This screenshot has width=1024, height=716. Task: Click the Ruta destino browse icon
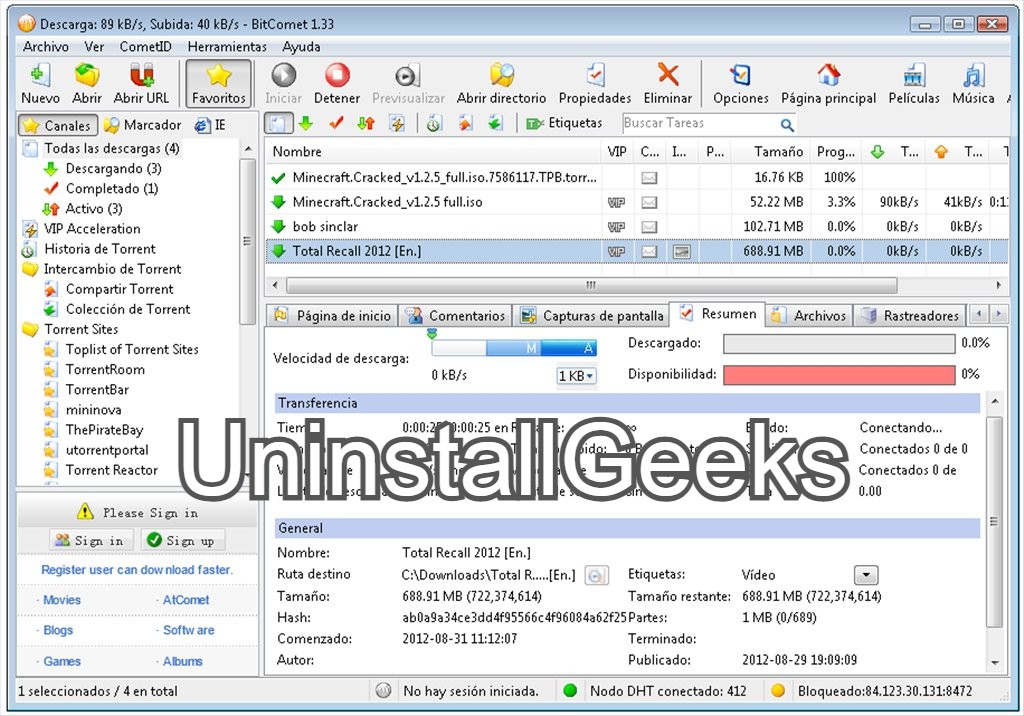click(596, 576)
